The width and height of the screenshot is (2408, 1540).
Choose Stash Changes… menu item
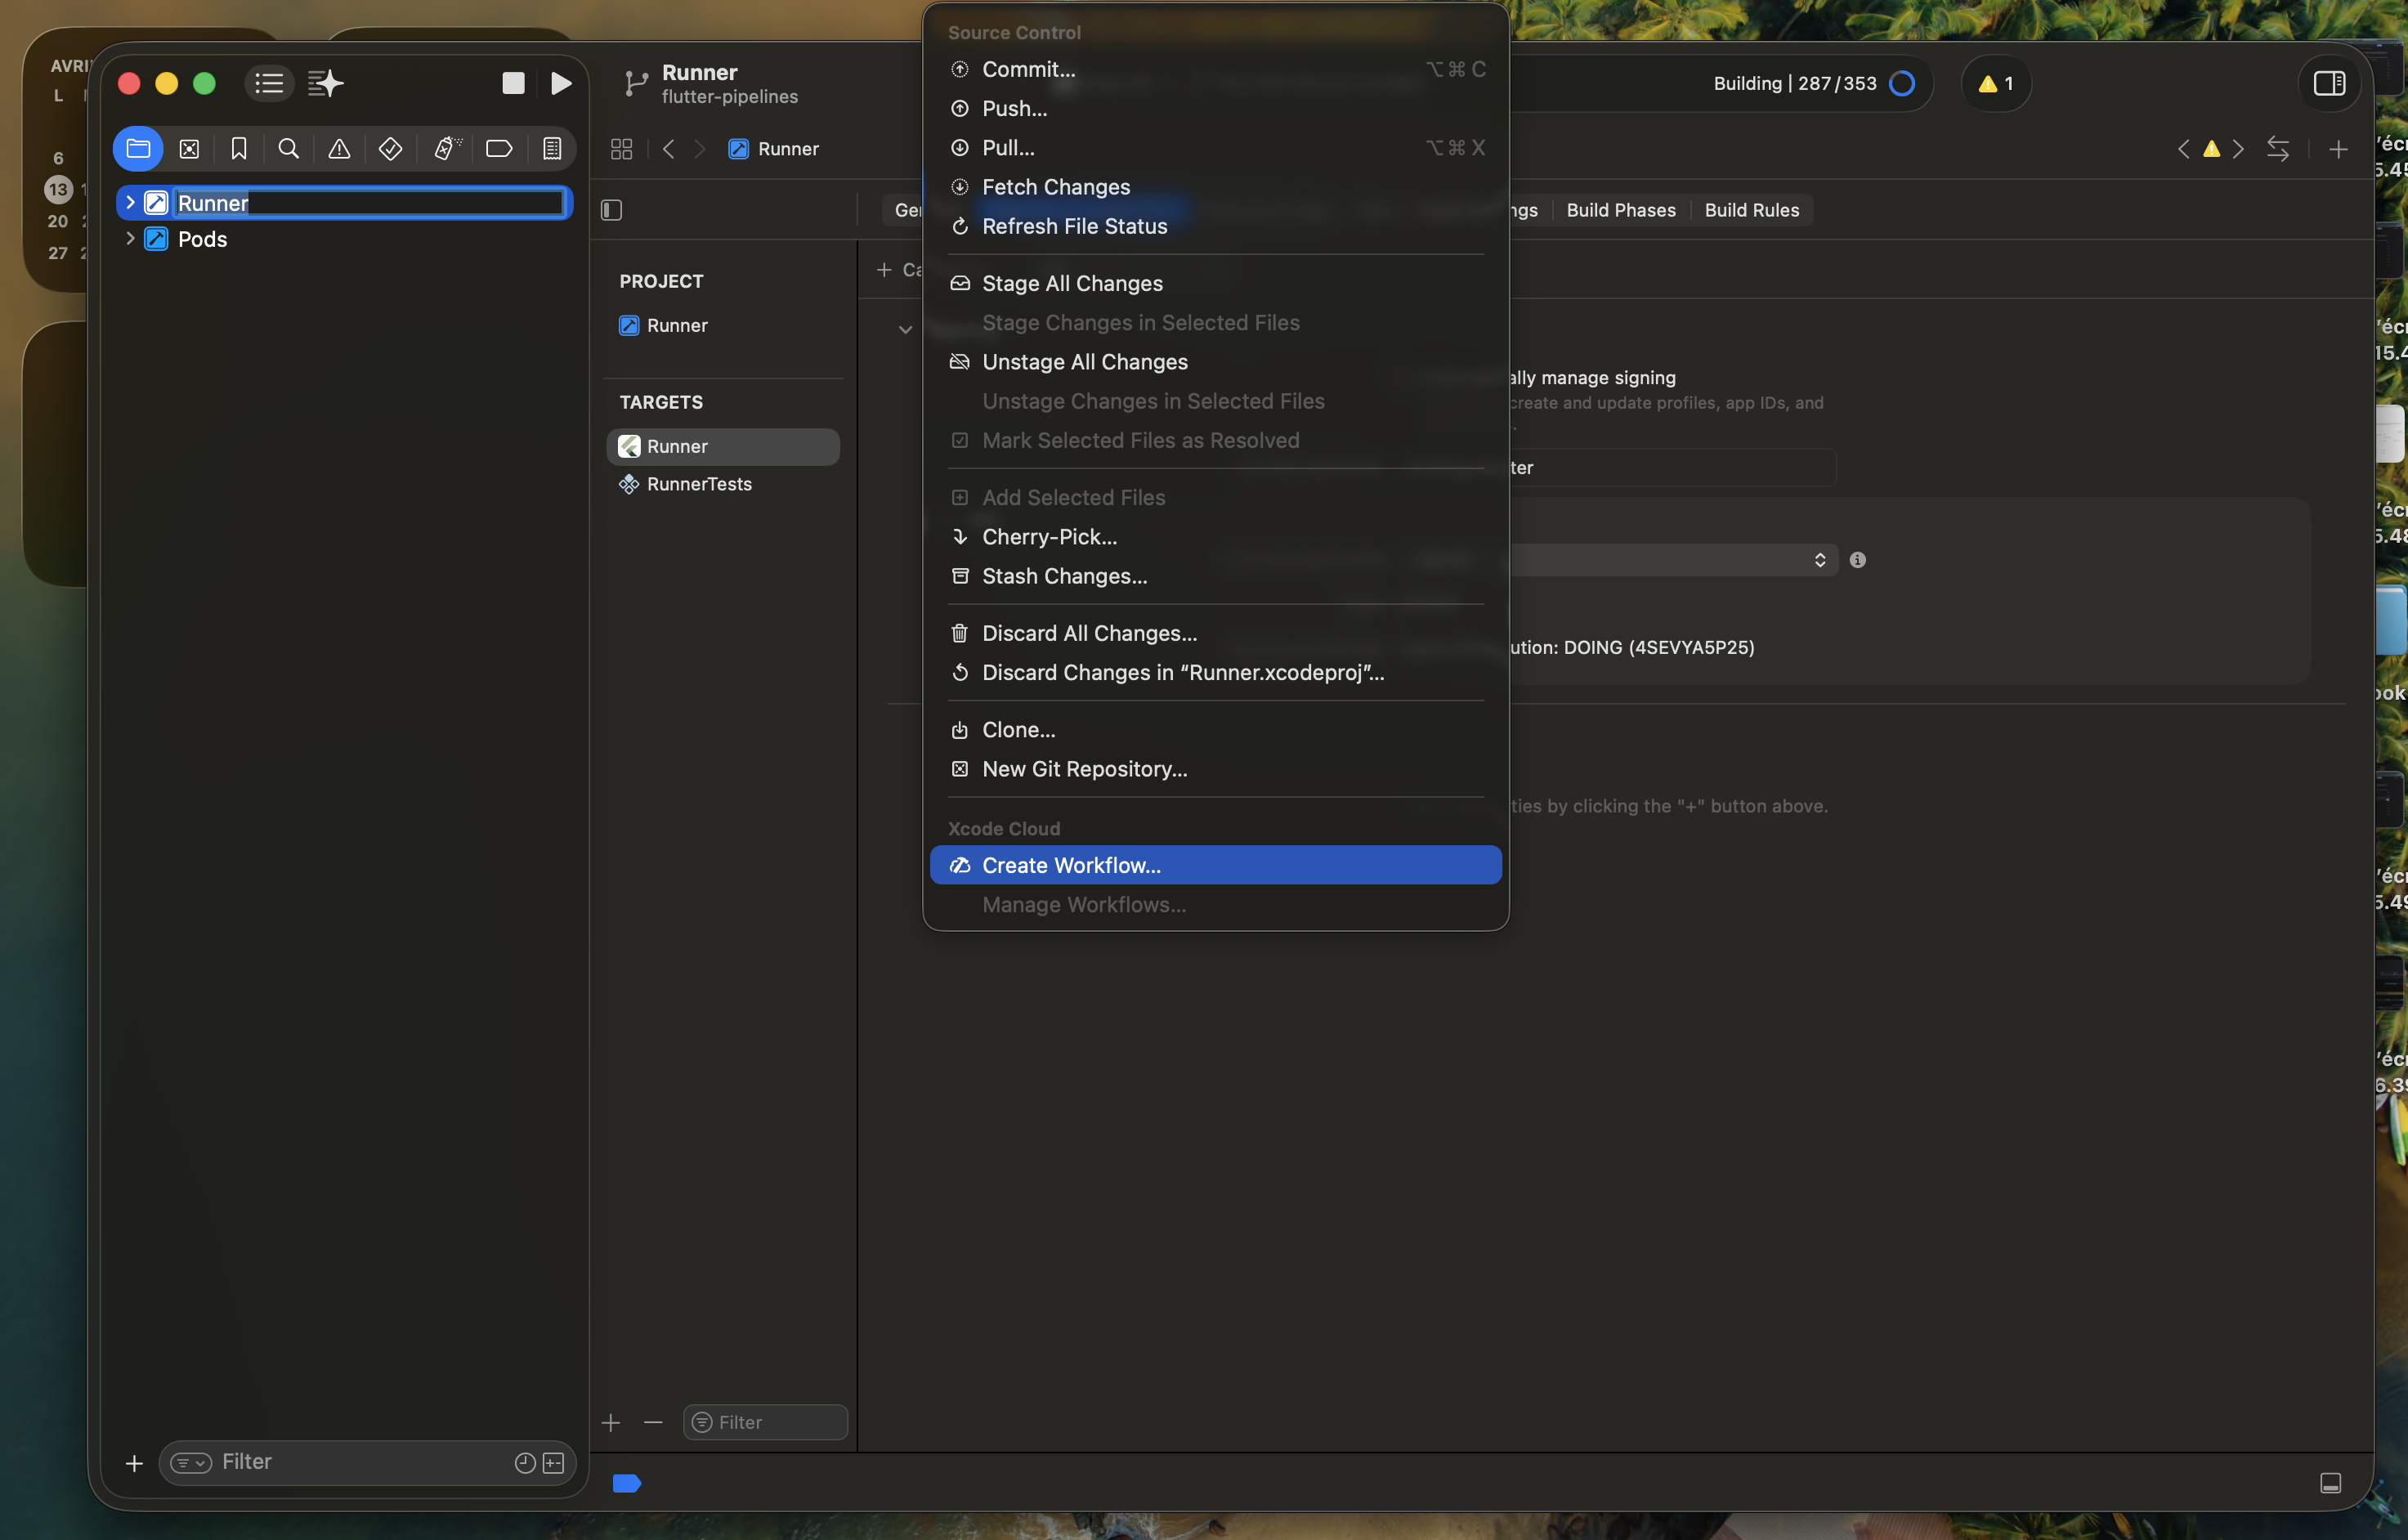coord(1216,576)
